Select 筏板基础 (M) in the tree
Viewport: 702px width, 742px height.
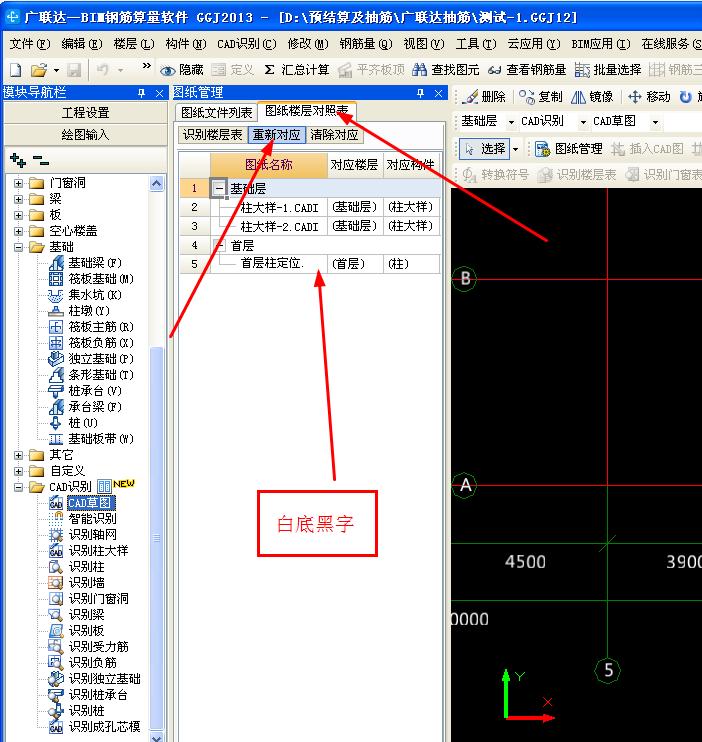coord(92,279)
